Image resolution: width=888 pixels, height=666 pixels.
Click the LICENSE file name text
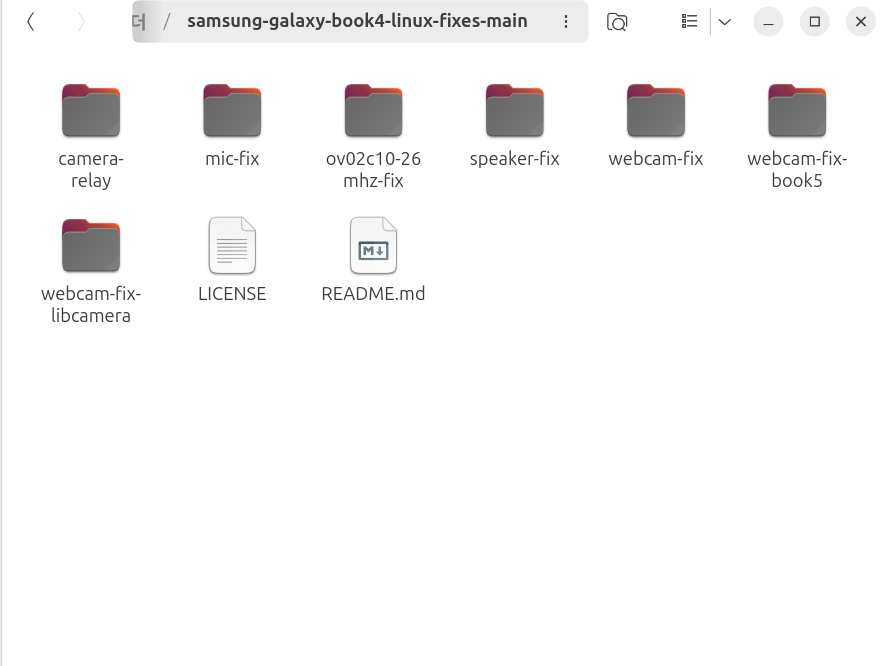point(232,293)
